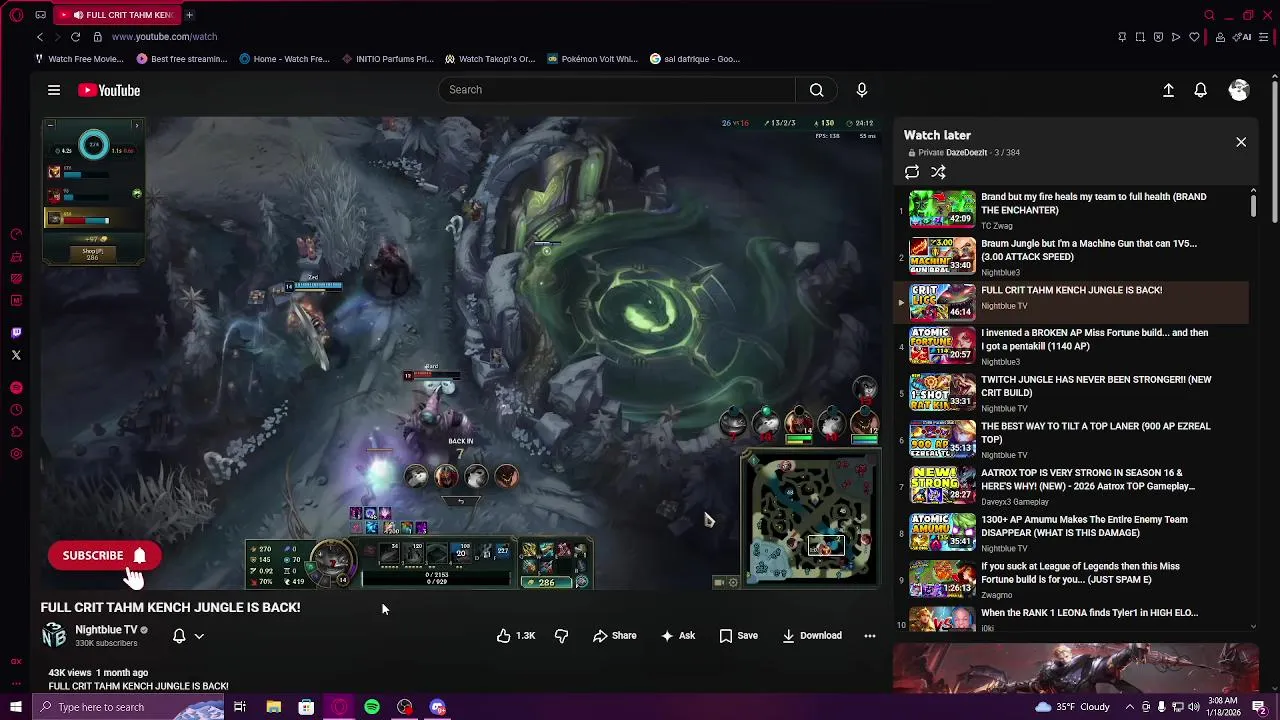The image size is (1280, 720).
Task: Focus the YouTube Search field
Action: tap(617, 90)
